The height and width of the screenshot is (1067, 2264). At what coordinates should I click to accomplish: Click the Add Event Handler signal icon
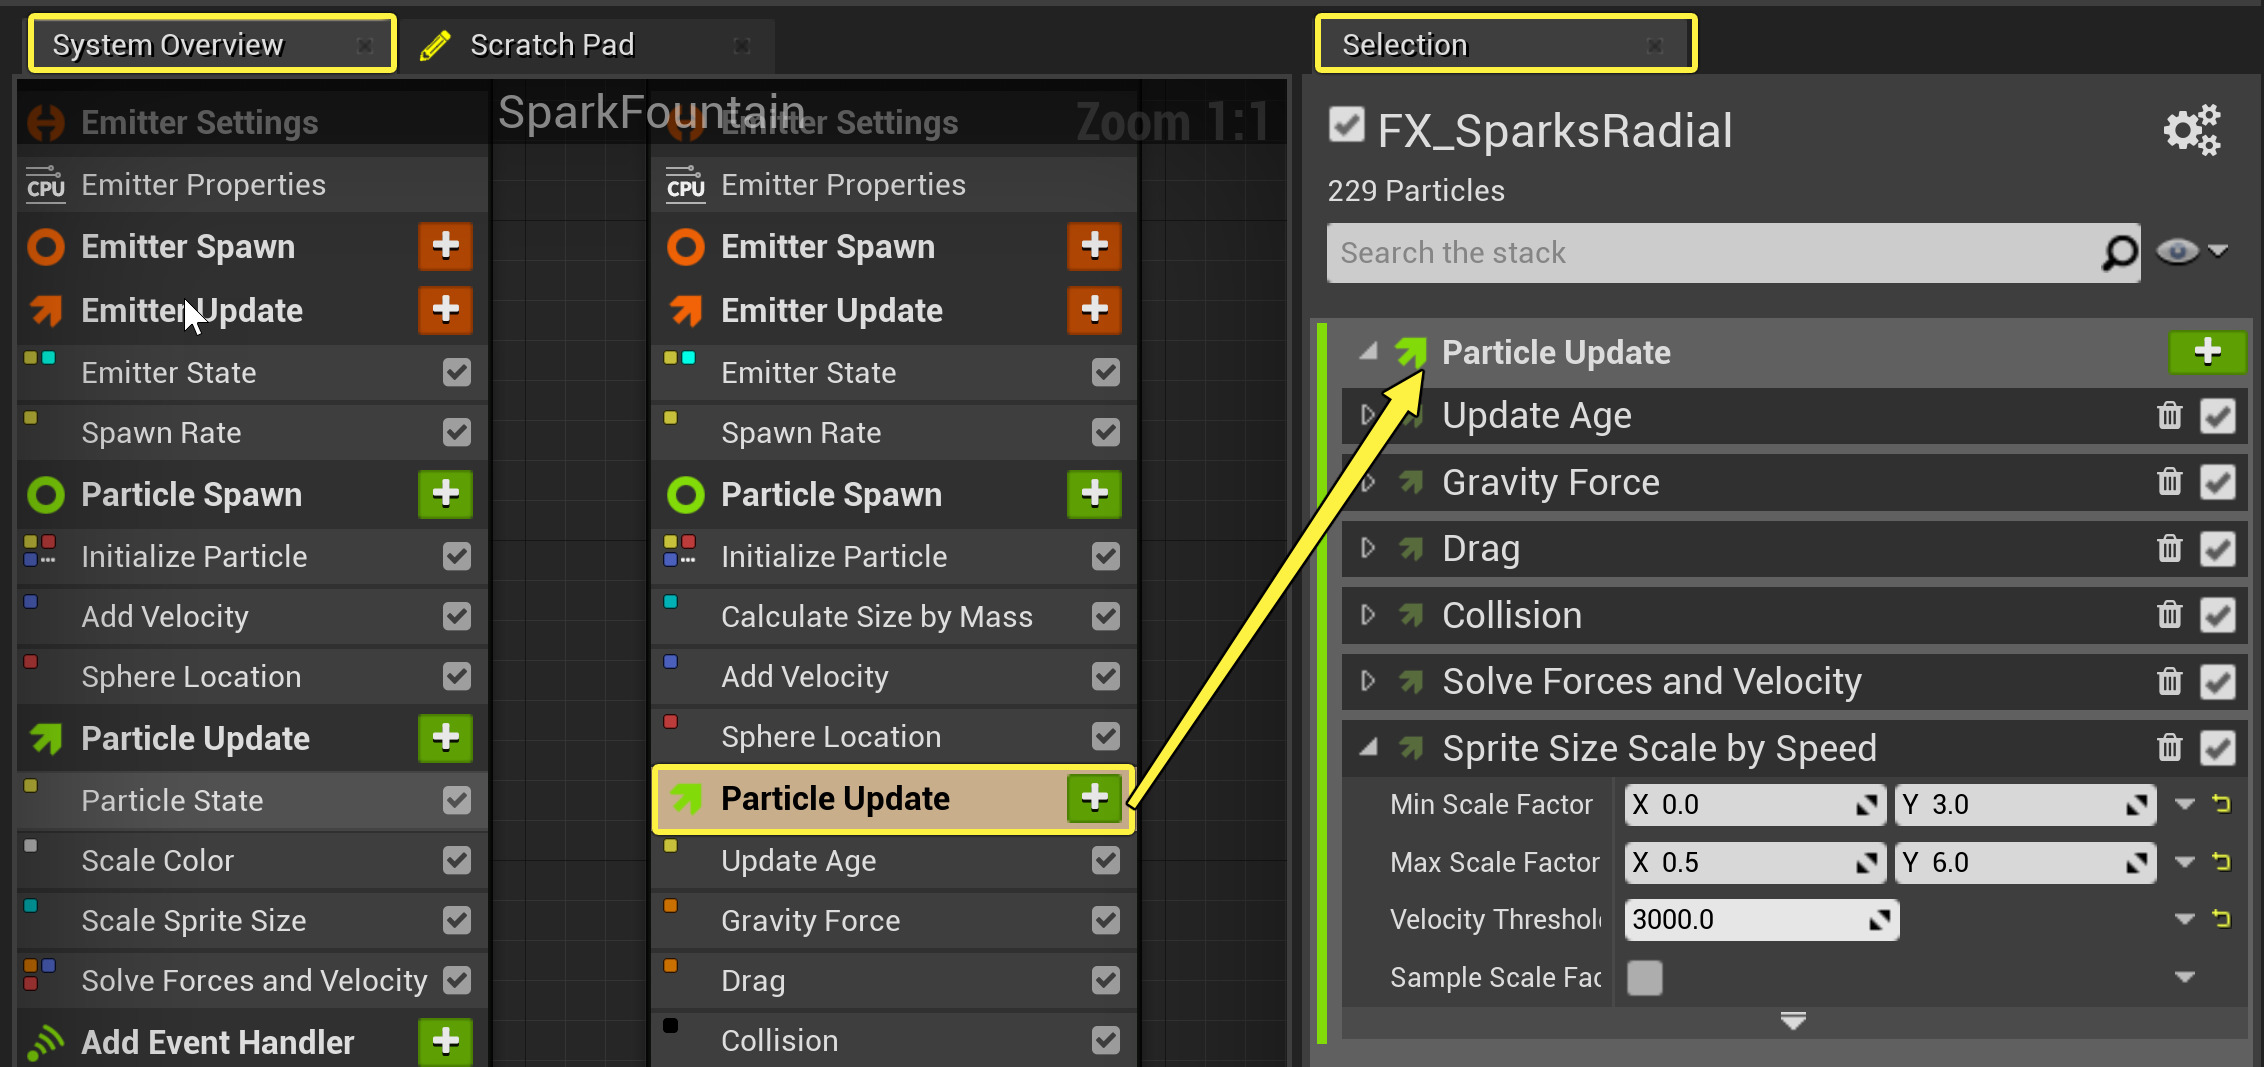point(44,1041)
